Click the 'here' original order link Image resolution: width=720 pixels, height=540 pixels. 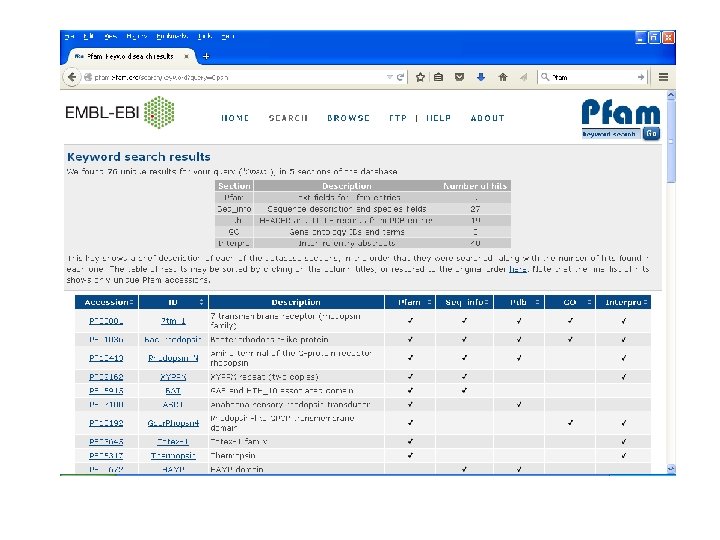518,269
